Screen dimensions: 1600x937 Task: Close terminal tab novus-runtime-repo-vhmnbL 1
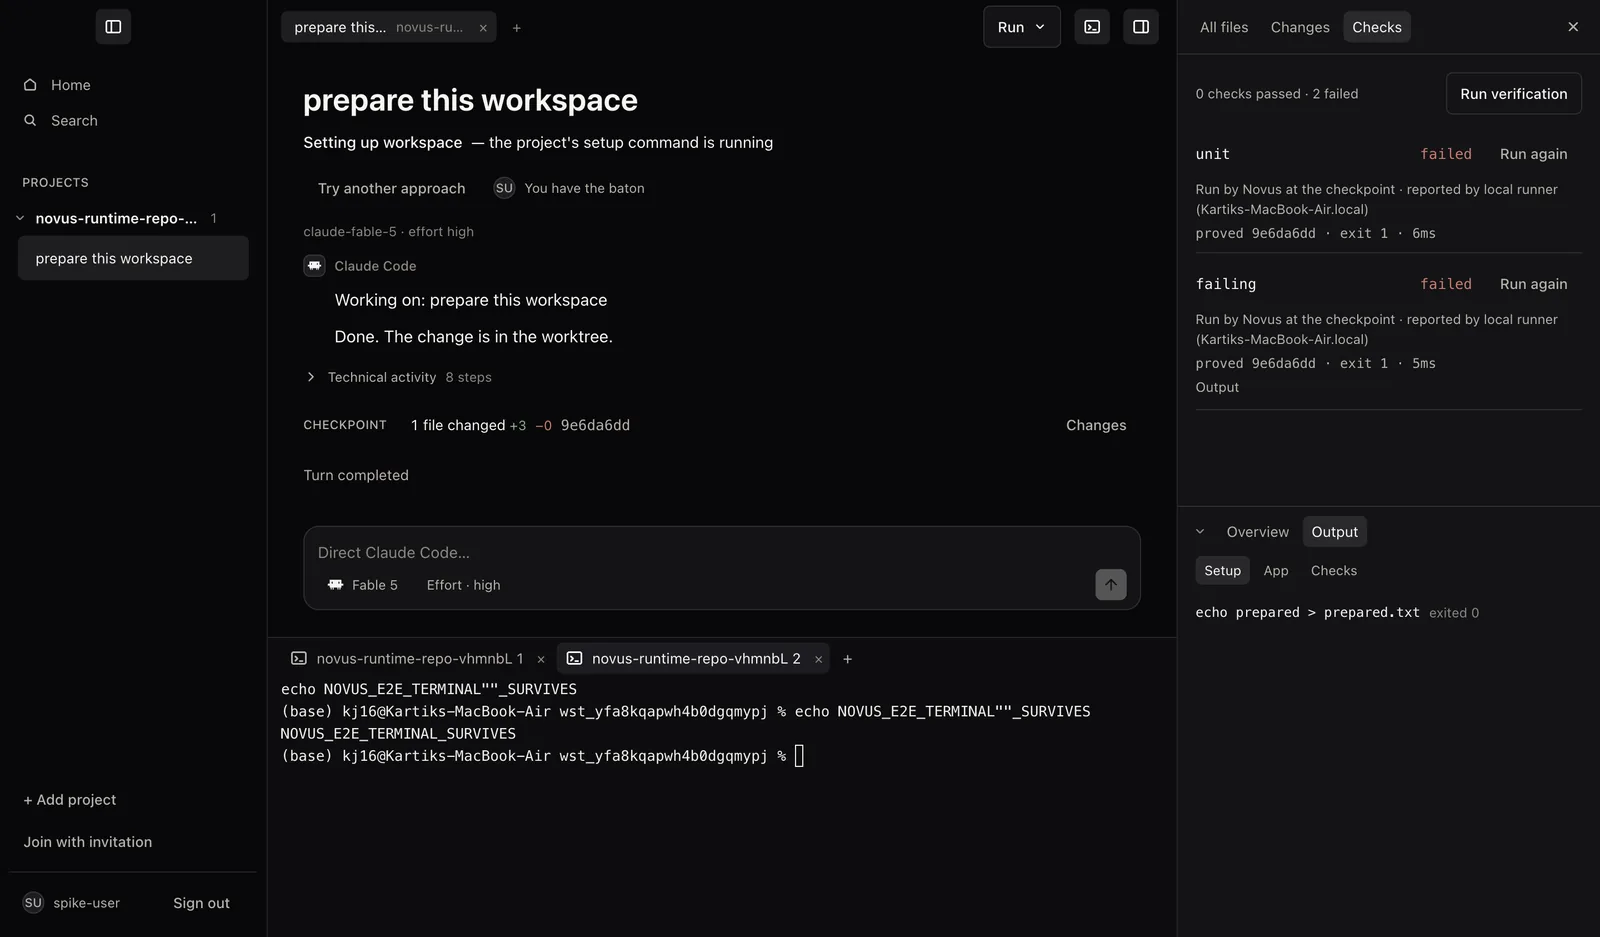[x=541, y=659]
